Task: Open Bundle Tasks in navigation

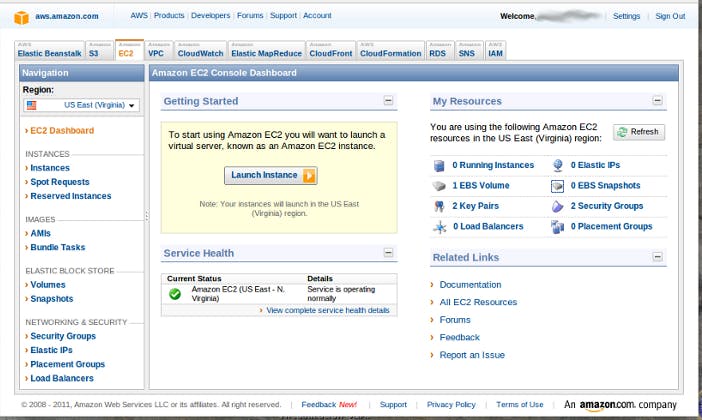Action: coord(57,247)
